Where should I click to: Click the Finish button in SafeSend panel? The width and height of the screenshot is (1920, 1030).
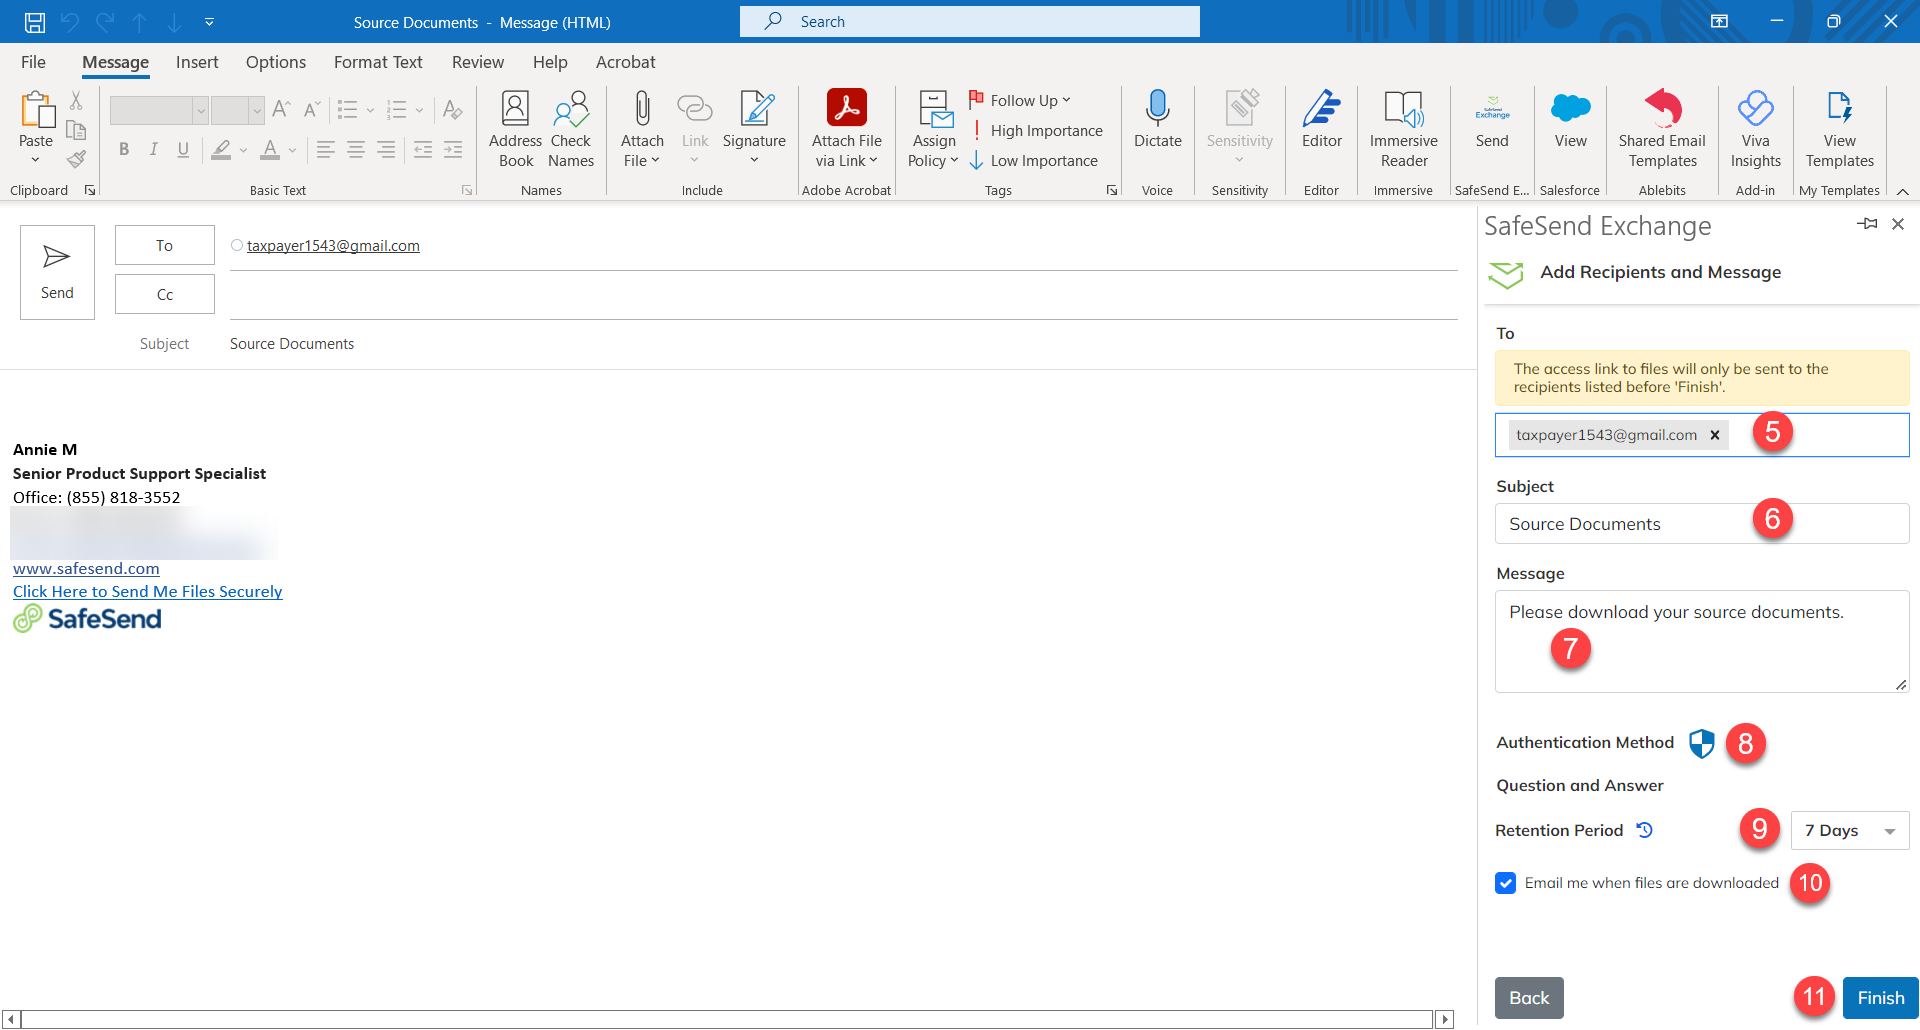(1880, 997)
